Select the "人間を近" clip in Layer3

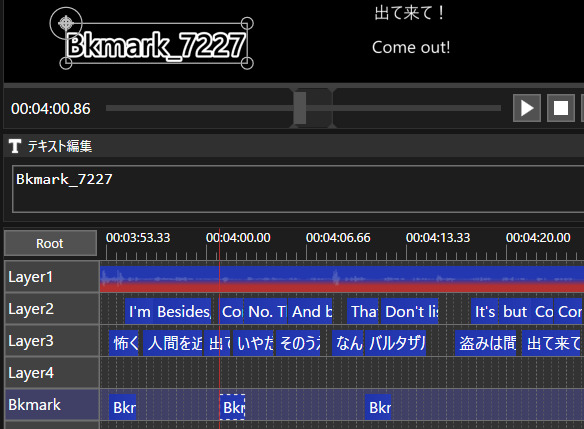(x=173, y=343)
